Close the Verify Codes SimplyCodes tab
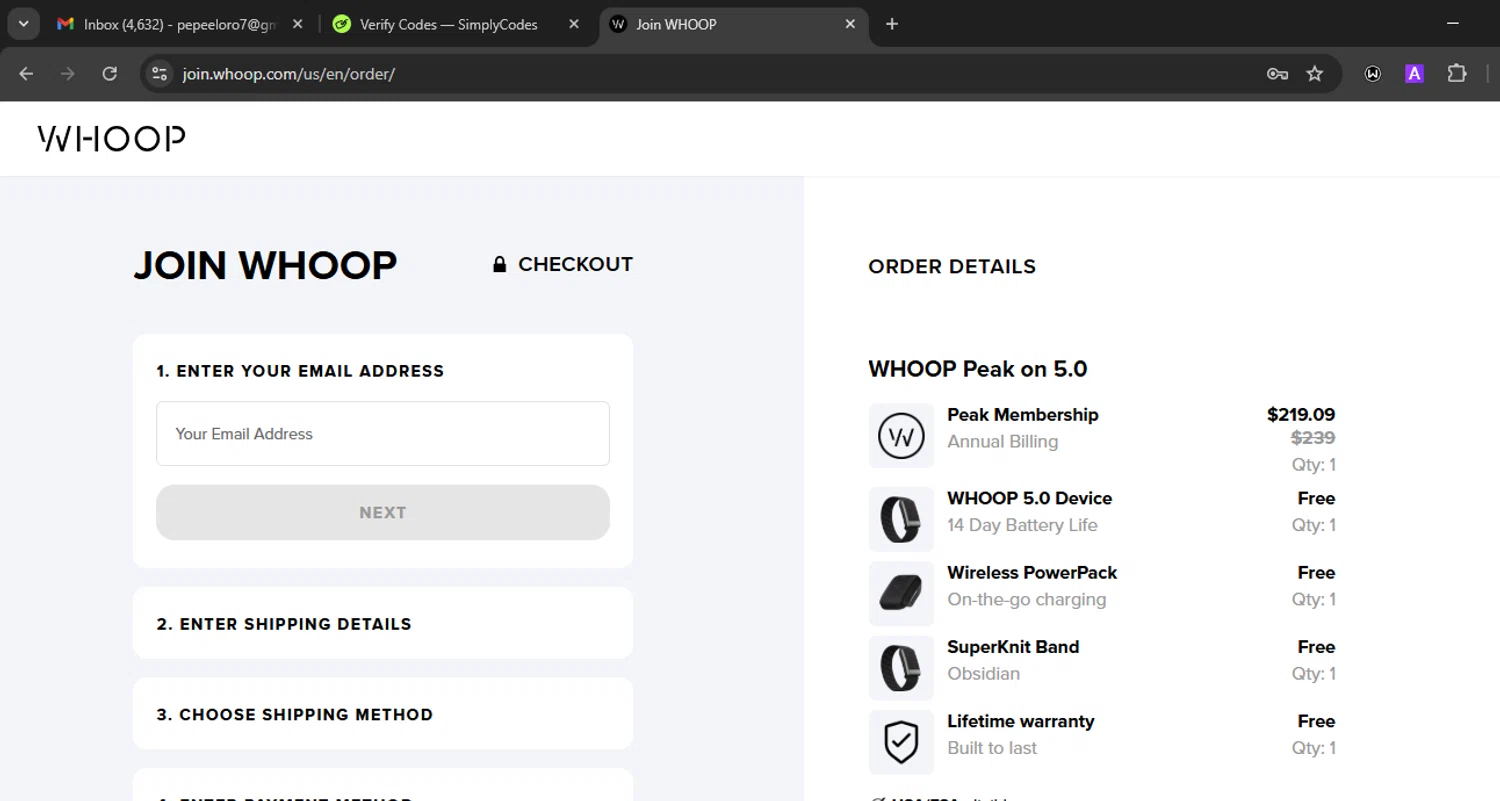This screenshot has height=801, width=1500. click(574, 24)
